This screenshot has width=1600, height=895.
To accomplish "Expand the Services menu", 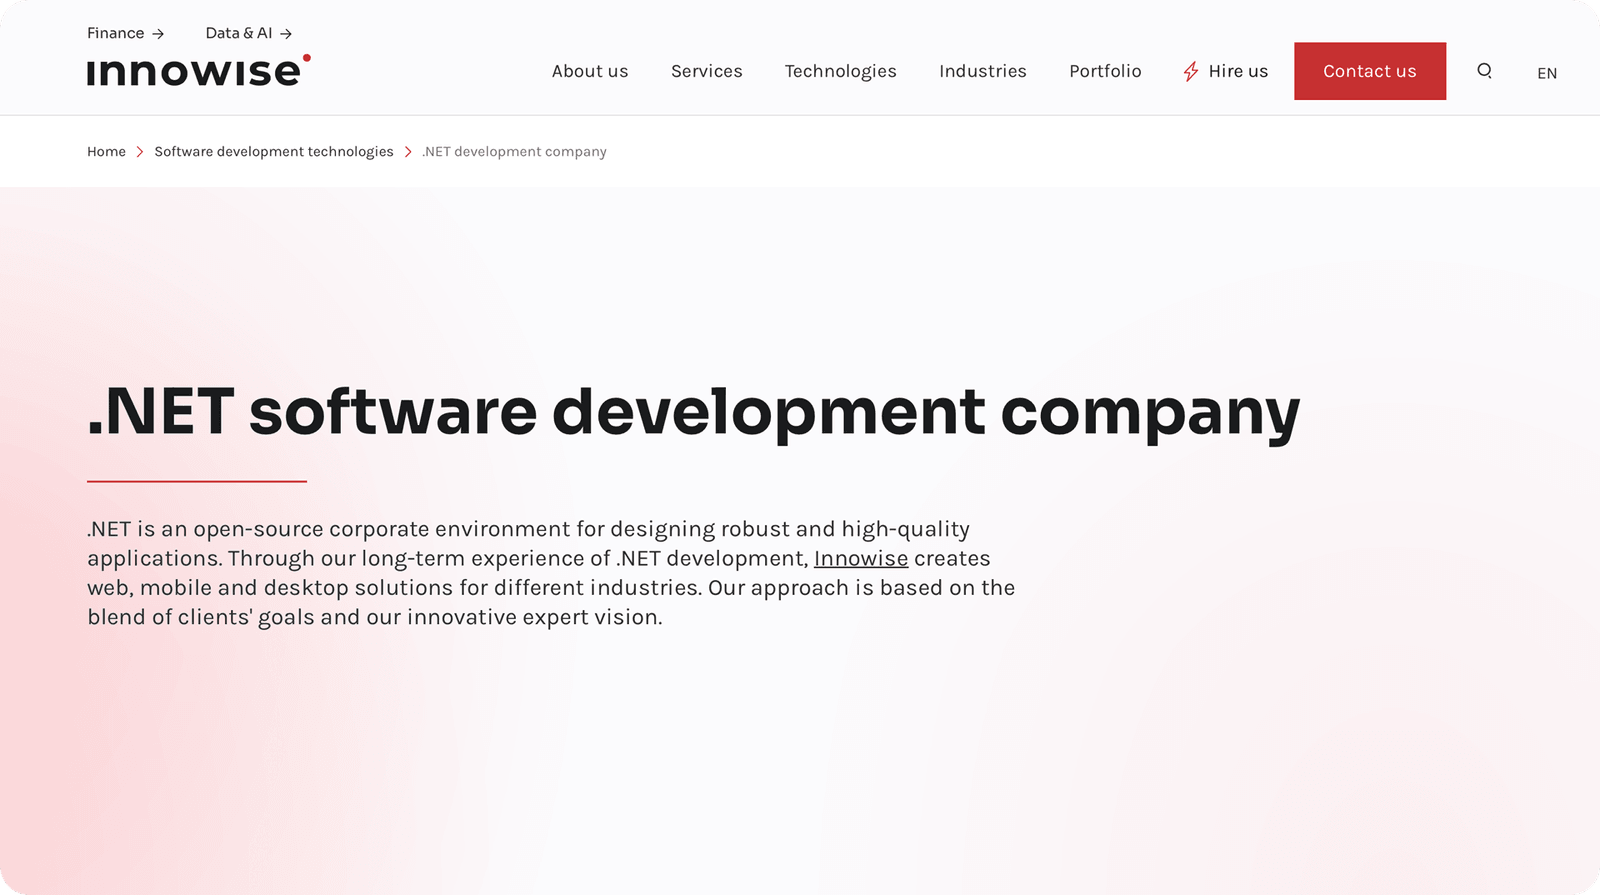I will (706, 71).
